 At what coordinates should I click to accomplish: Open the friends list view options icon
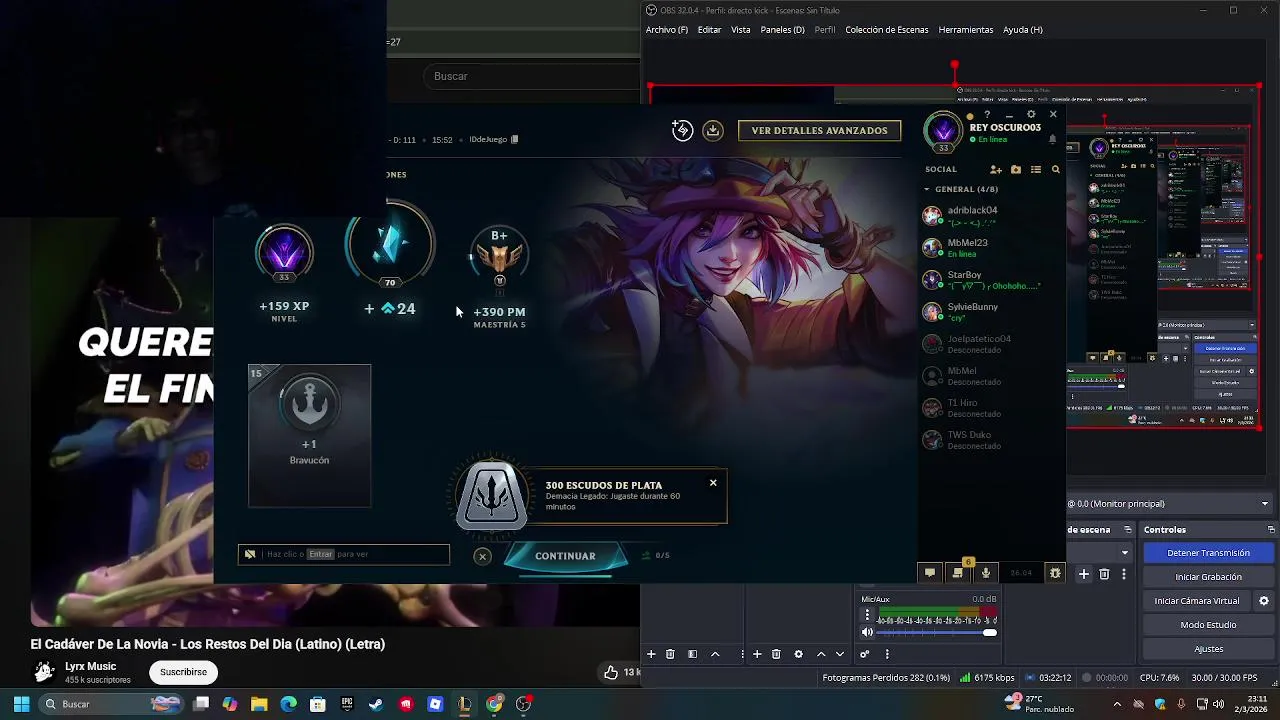tap(1036, 170)
